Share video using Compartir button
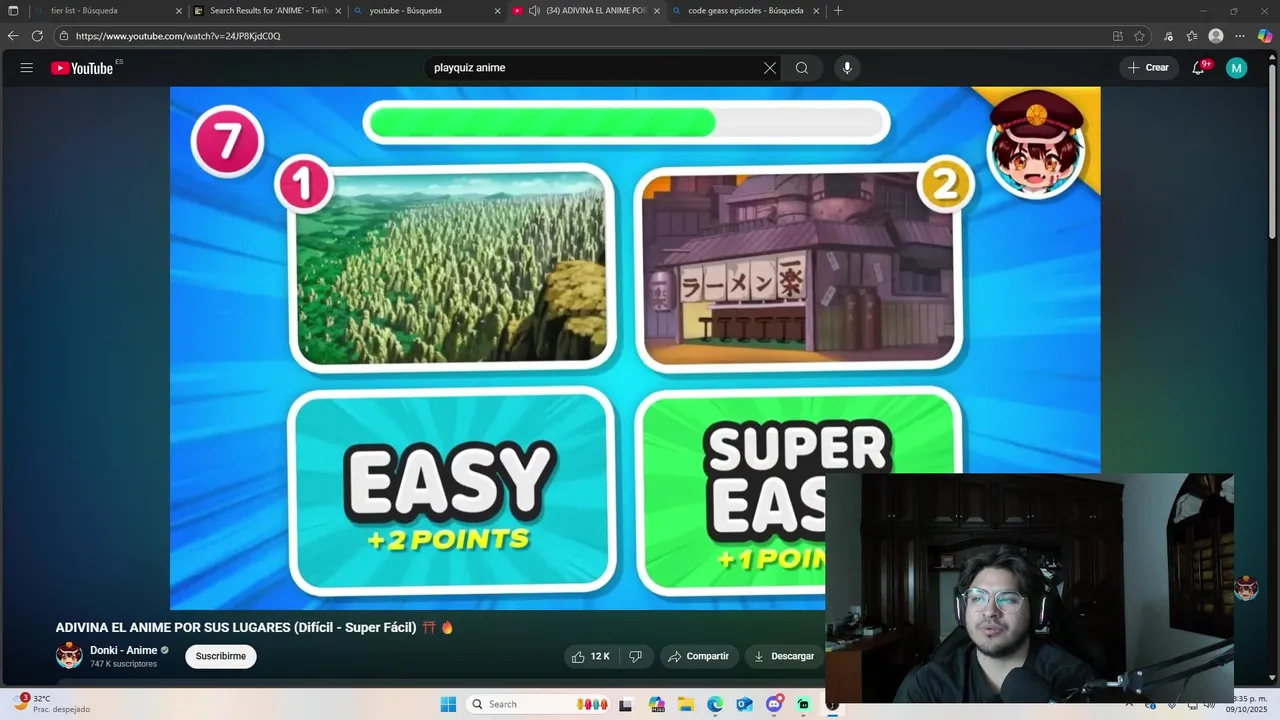The image size is (1280, 720). click(699, 656)
